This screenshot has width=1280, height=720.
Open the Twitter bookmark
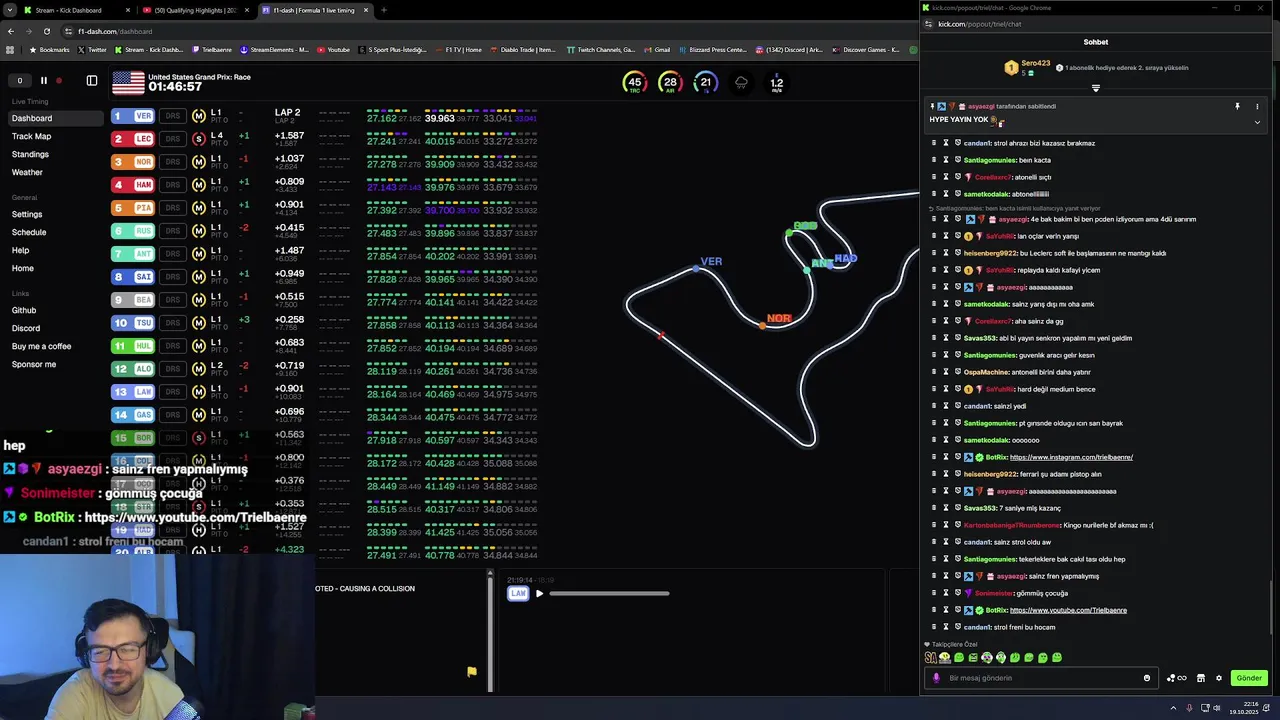pos(92,49)
